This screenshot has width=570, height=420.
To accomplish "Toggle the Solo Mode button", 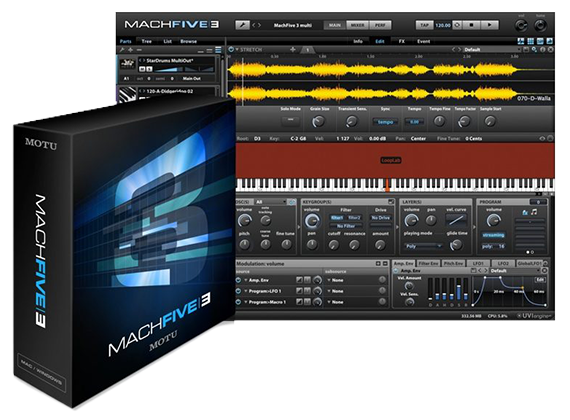I will pyautogui.click(x=290, y=120).
